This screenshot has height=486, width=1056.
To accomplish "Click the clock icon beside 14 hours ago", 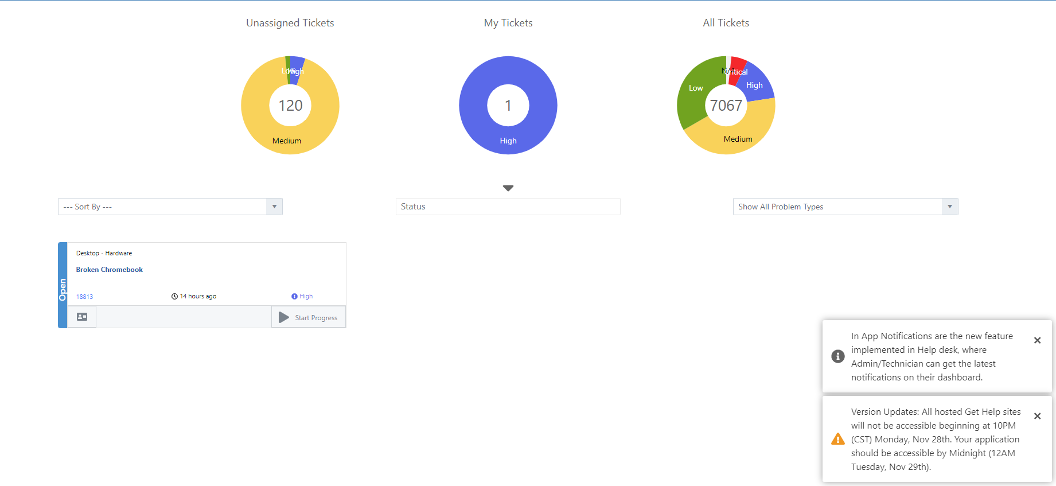I will pos(174,296).
